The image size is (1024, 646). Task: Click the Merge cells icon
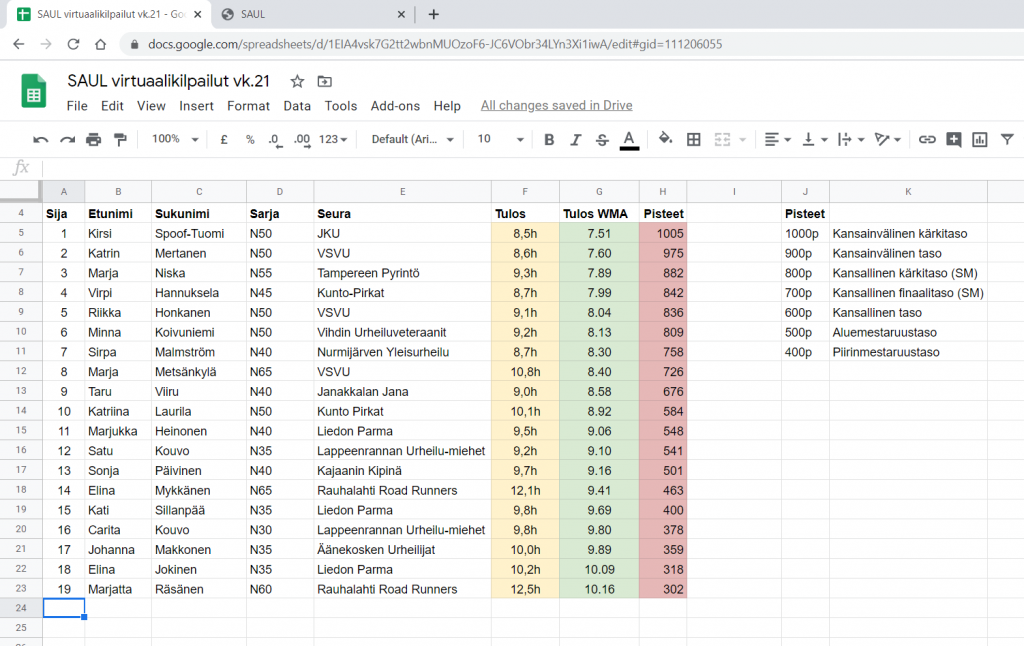[722, 140]
